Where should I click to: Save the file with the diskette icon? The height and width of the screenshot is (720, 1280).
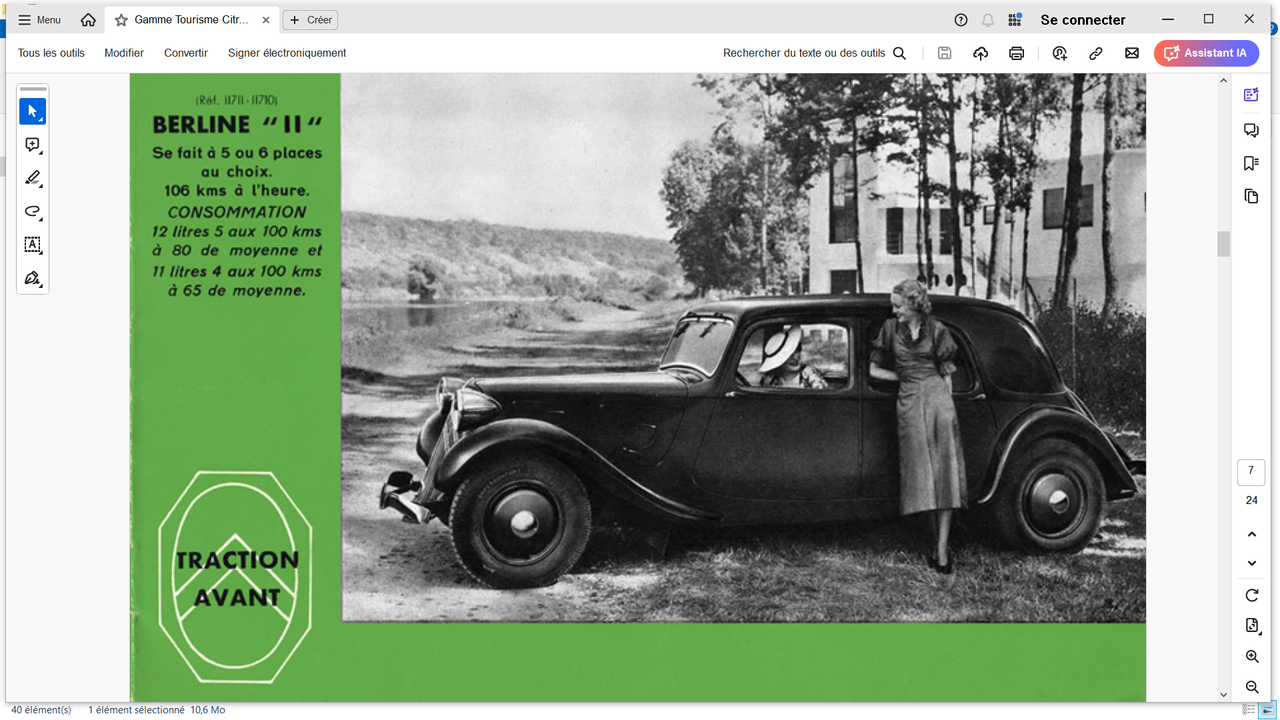coord(944,53)
